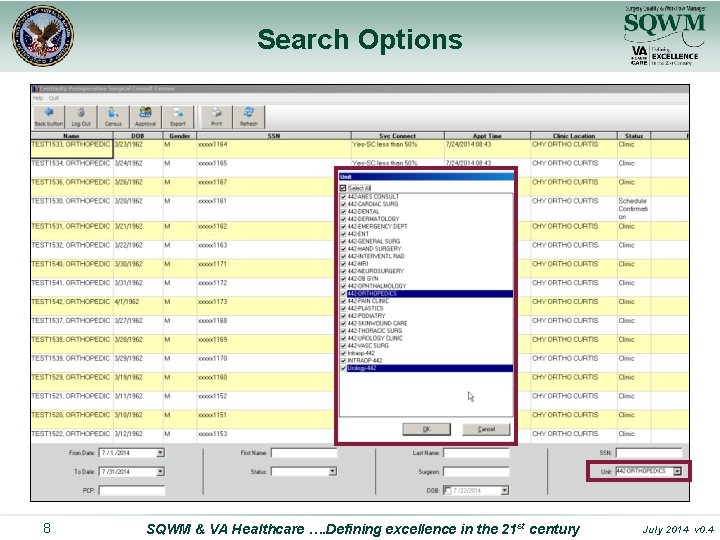The width and height of the screenshot is (720, 540).
Task: Click the Surgeon input field
Action: point(476,472)
